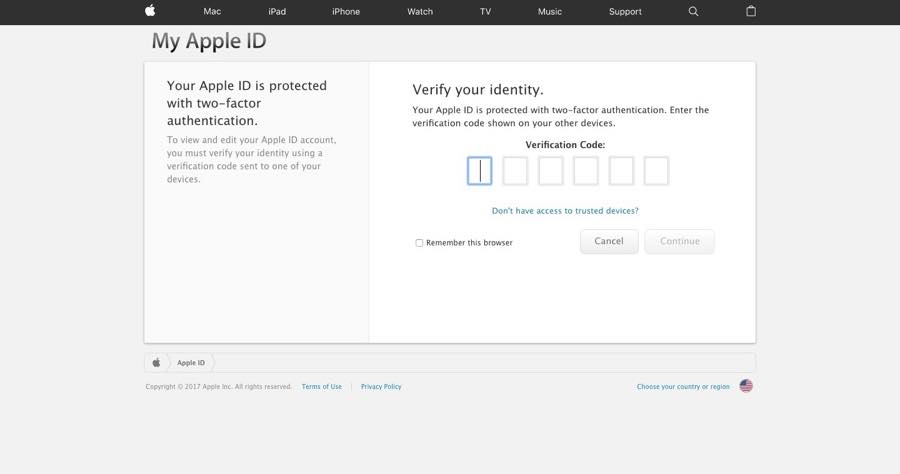Click Choose your country or region link
The height and width of the screenshot is (474, 900).
point(683,387)
